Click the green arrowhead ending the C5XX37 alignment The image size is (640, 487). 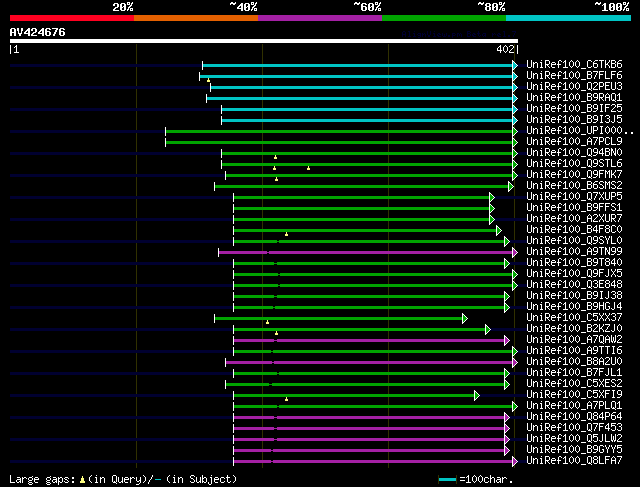464,318
